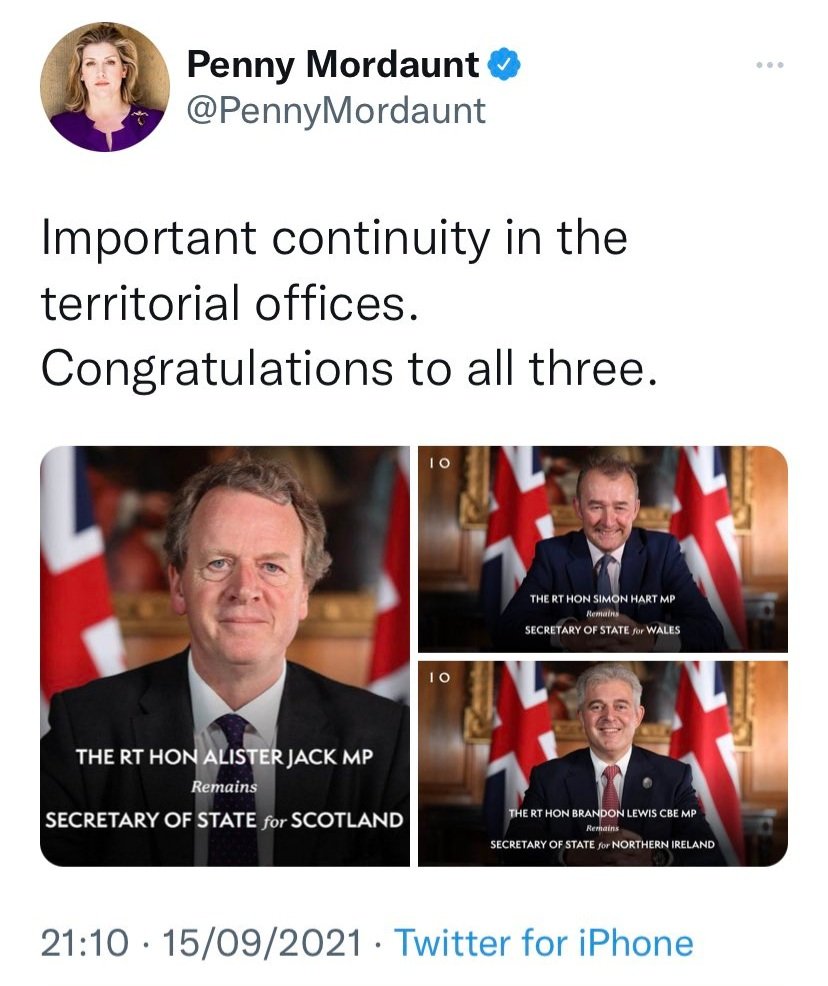Click the 'Secretary of State for Scotland' caption

coord(224,821)
